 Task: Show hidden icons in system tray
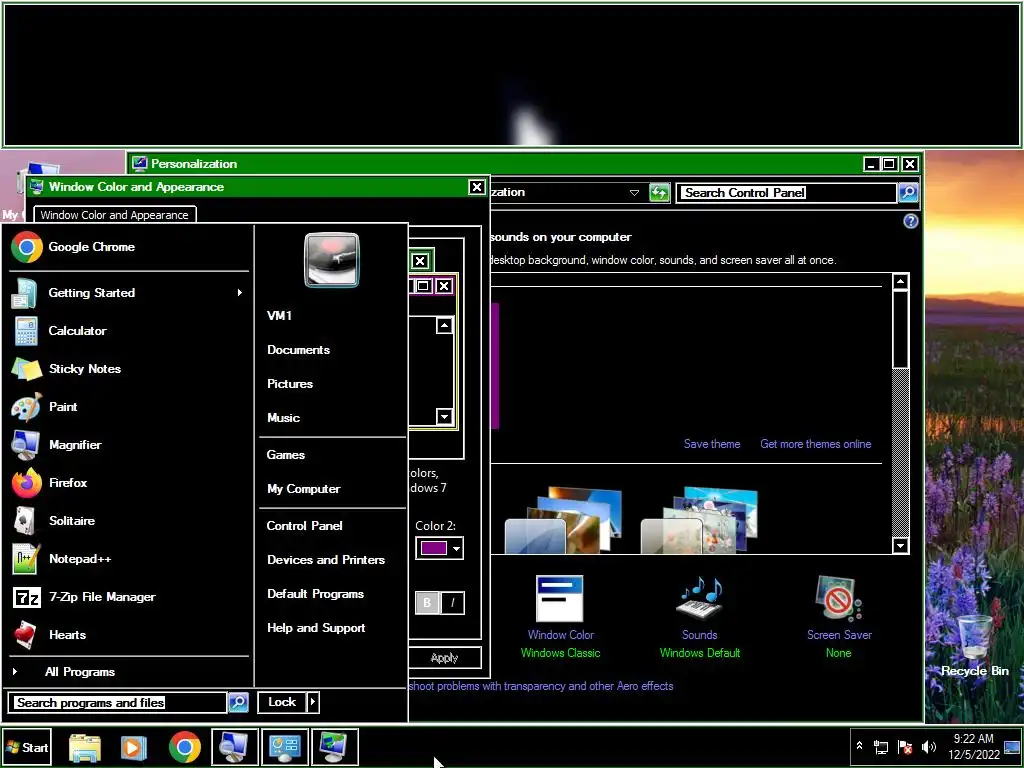coord(859,746)
